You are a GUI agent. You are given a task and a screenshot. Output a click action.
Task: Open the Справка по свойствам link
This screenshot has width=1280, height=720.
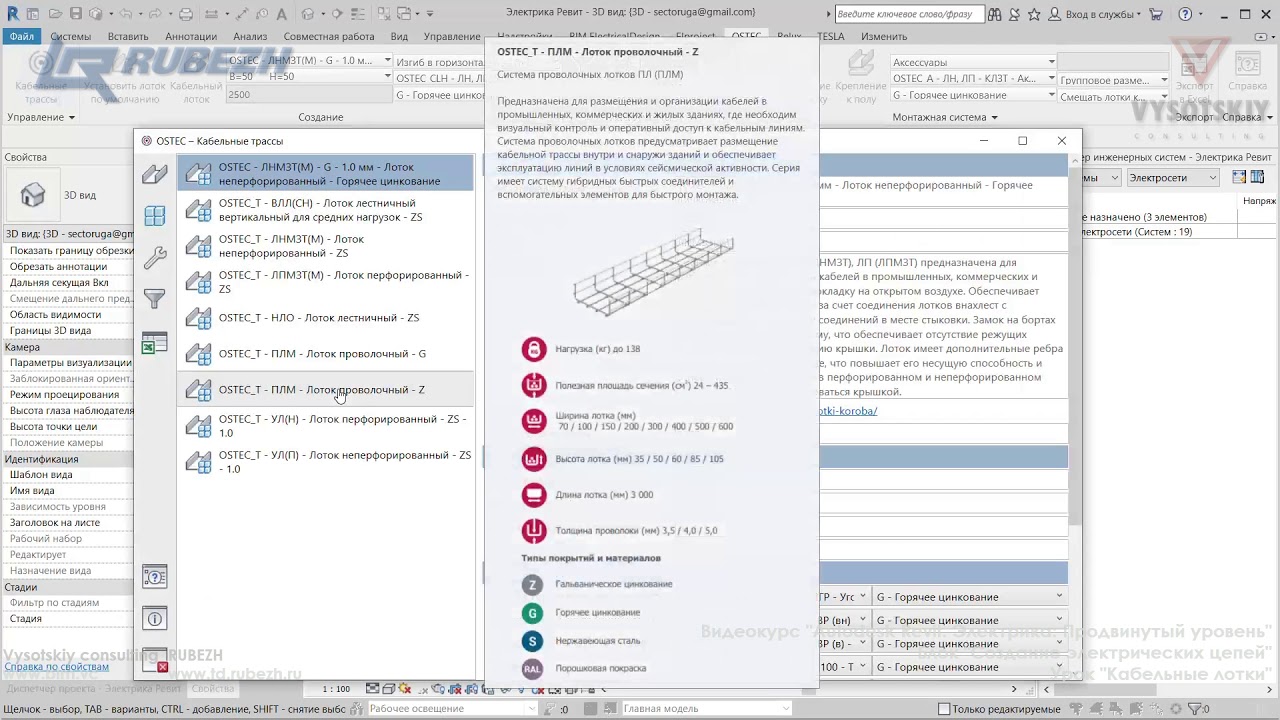[56, 667]
